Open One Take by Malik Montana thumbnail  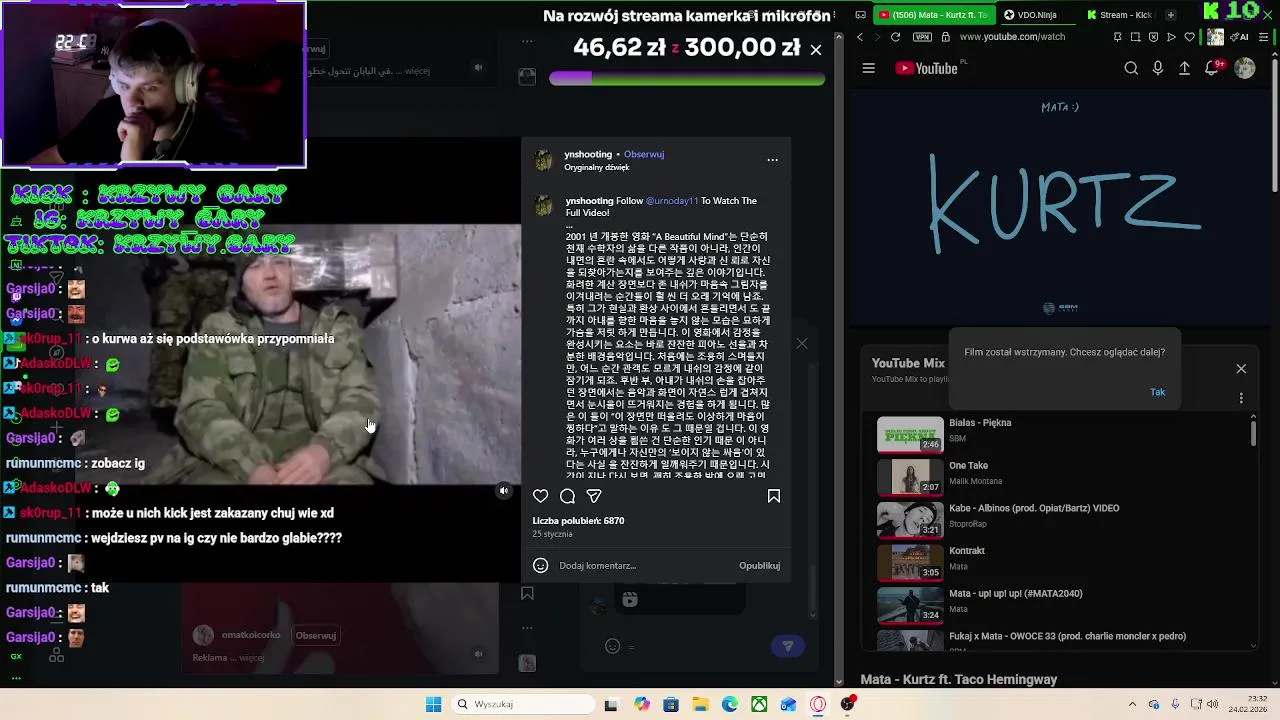(910, 477)
